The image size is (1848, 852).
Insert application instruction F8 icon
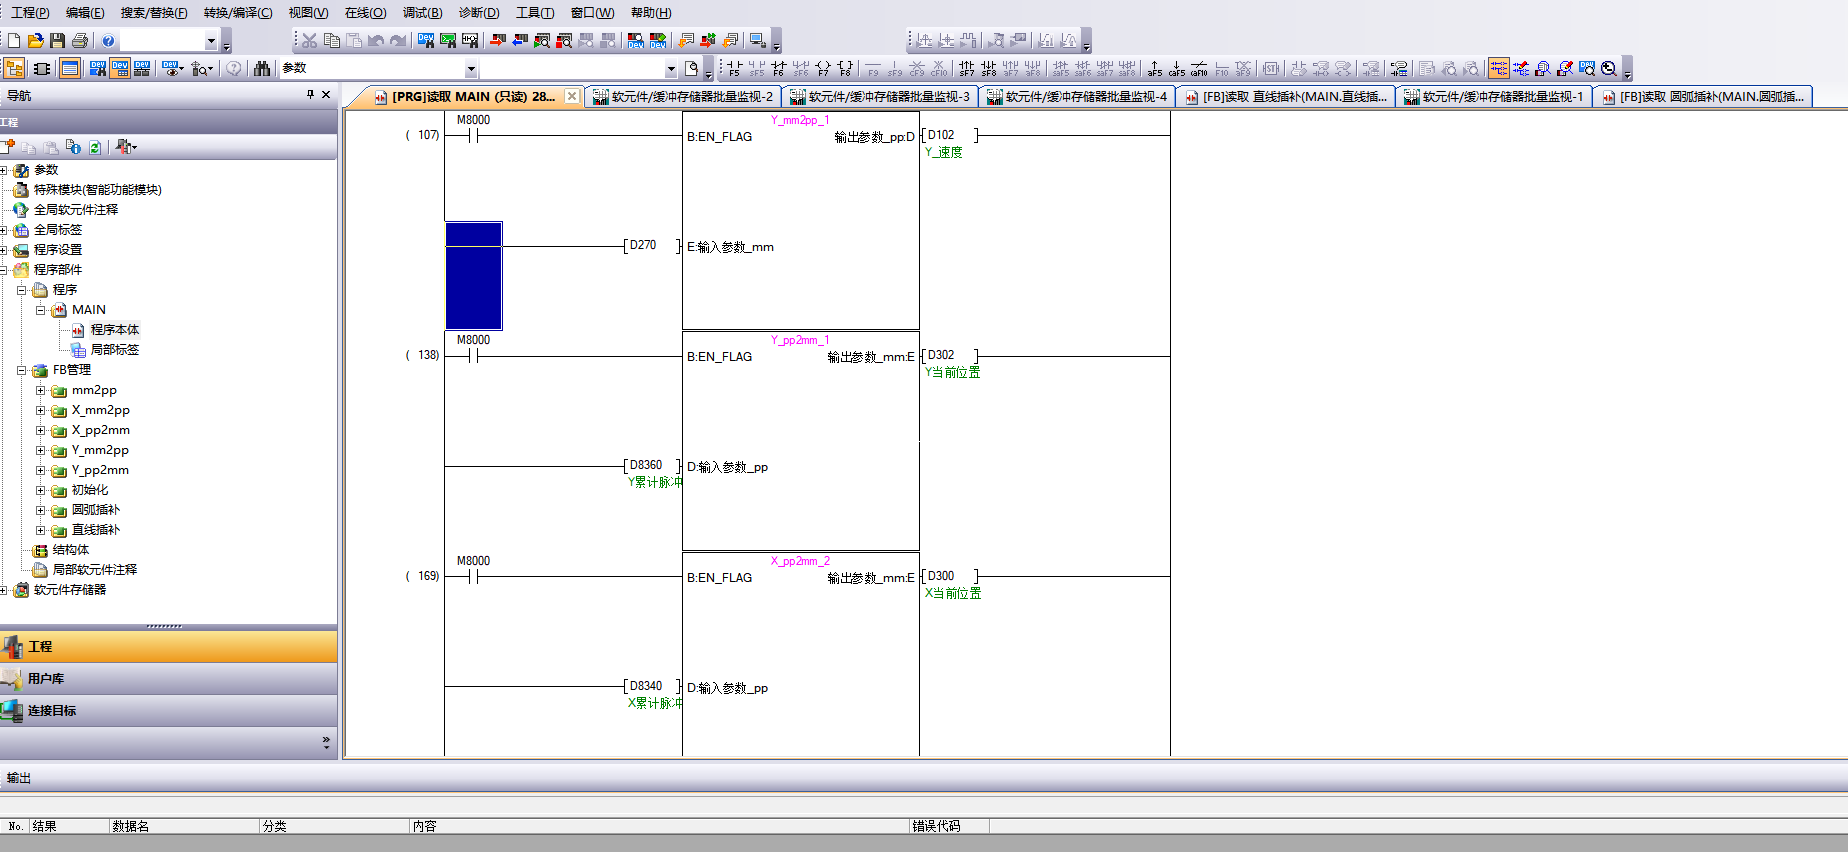point(845,68)
